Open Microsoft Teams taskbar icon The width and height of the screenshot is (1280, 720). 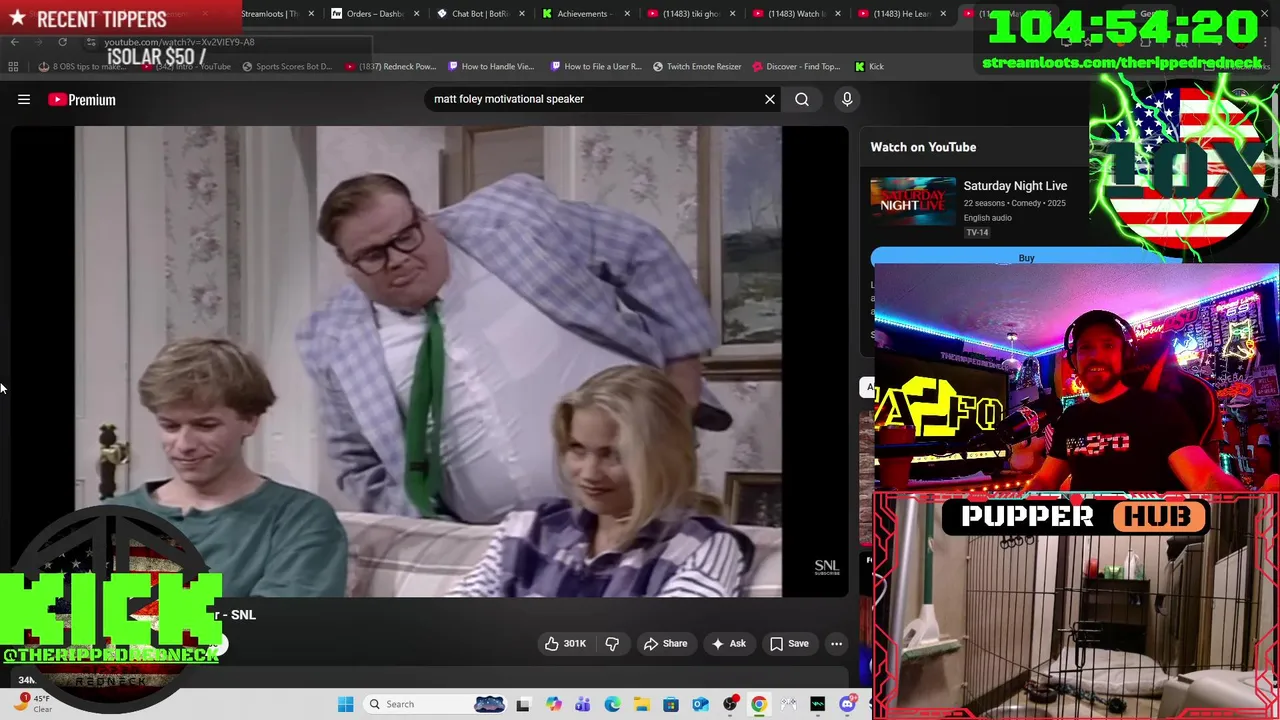[x=583, y=704]
